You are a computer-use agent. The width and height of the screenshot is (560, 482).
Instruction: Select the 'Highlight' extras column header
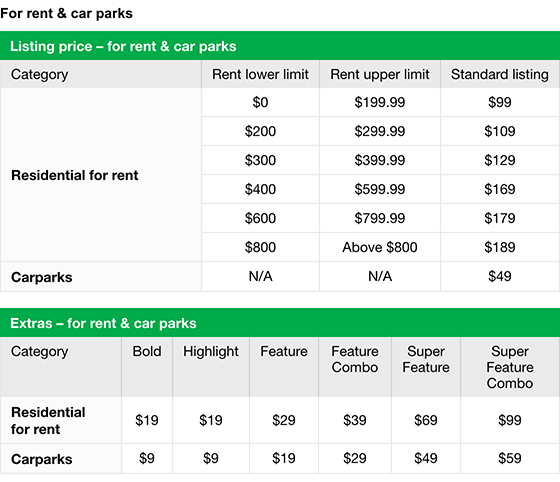(211, 351)
